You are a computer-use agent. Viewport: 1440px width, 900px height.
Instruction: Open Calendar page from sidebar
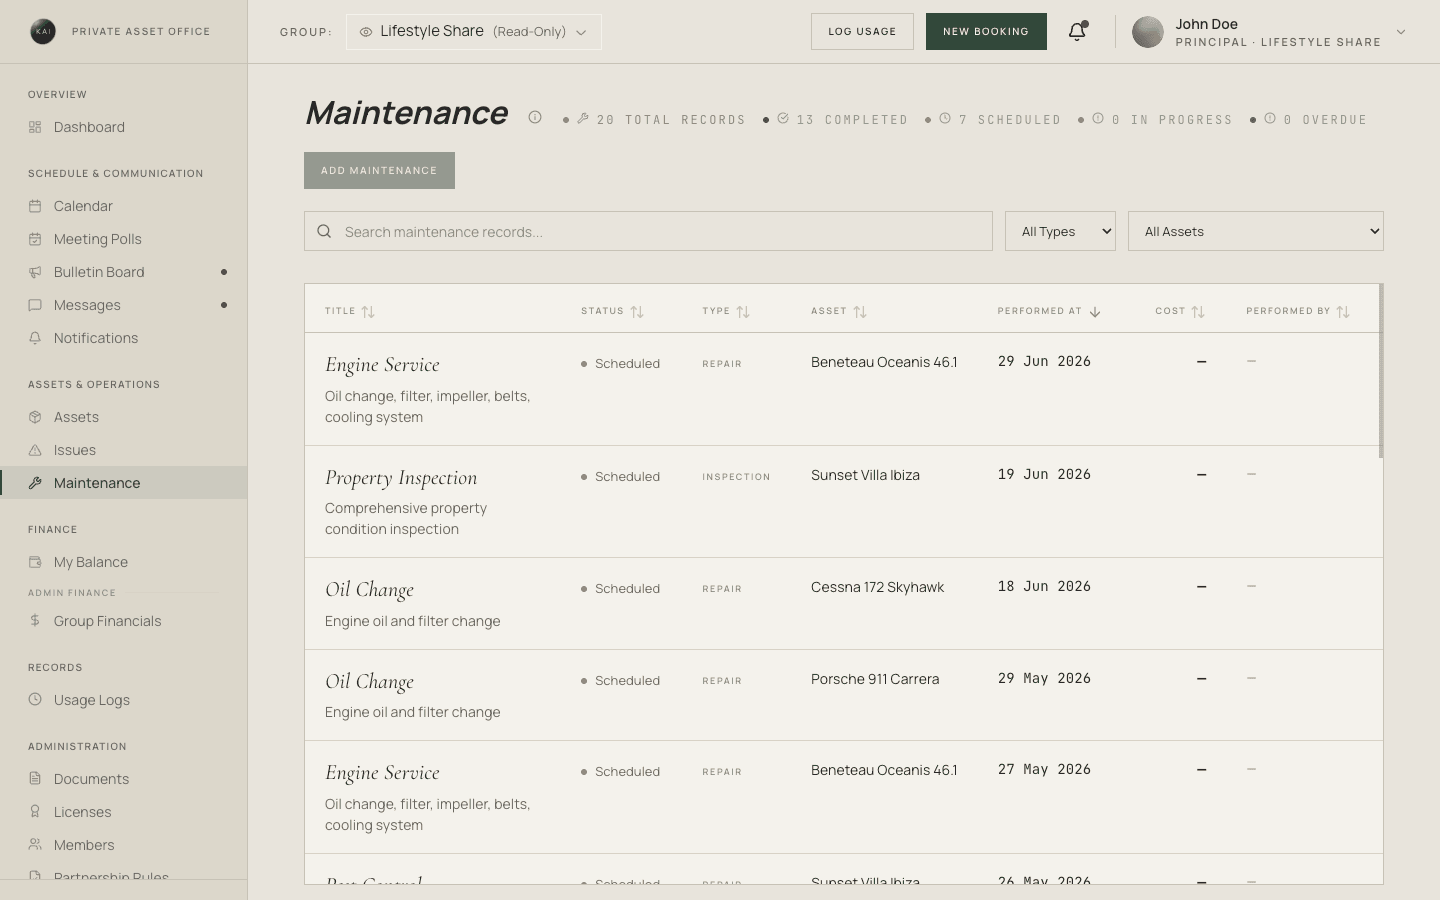(x=124, y=206)
